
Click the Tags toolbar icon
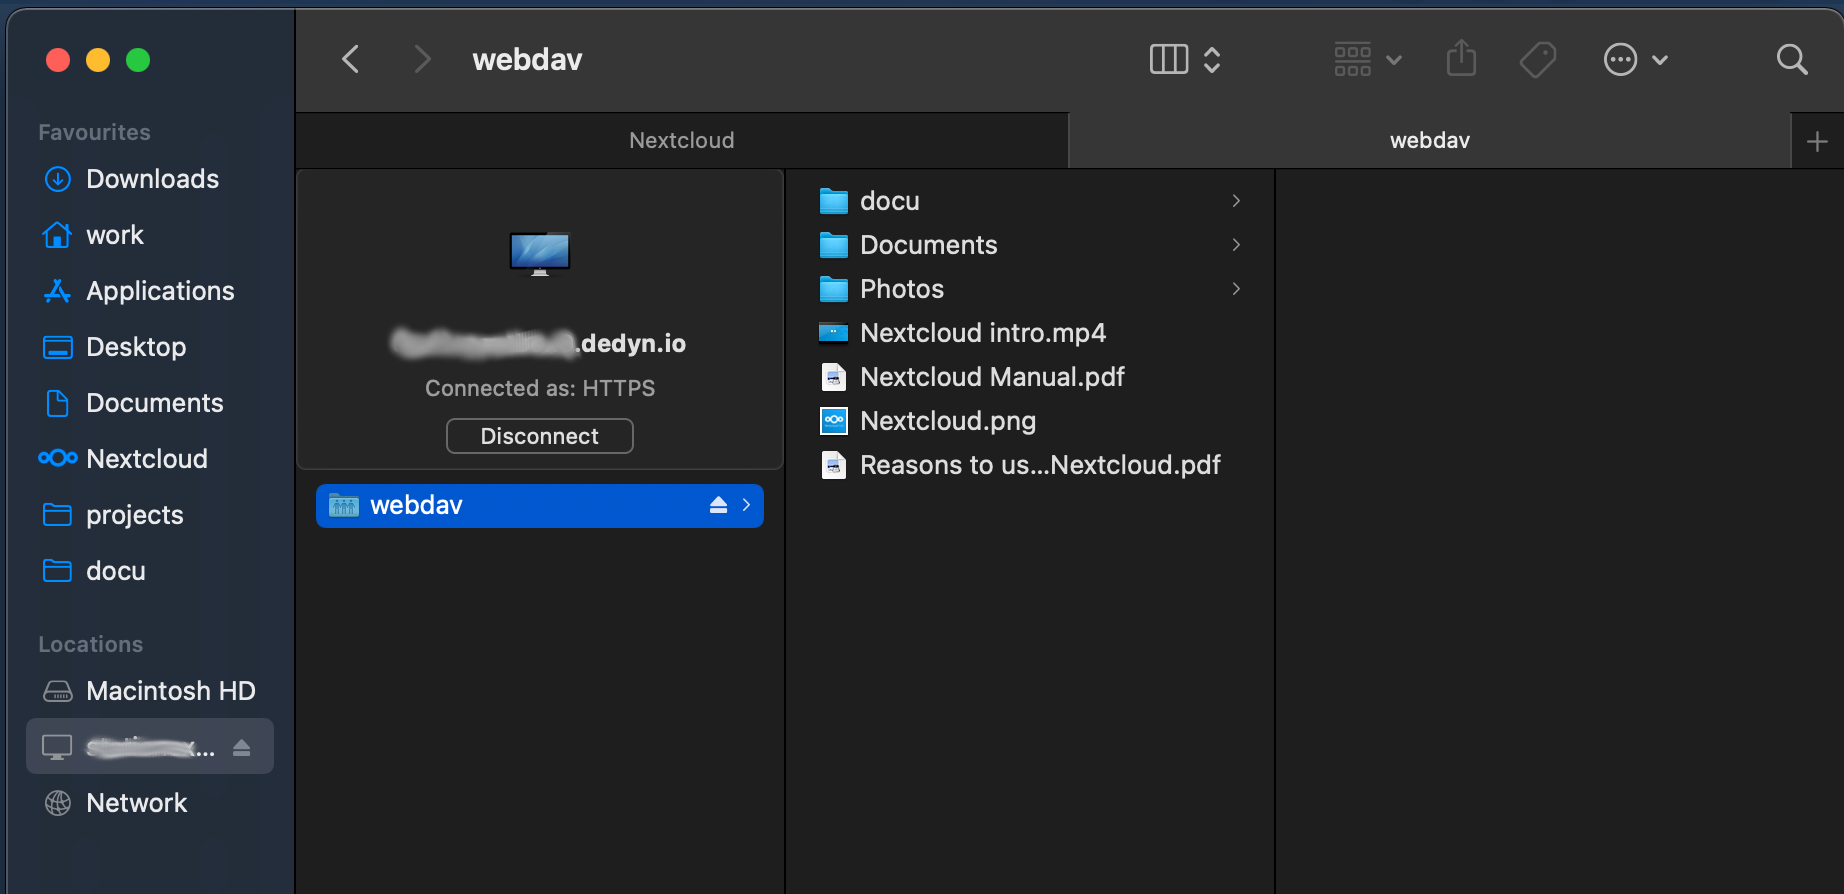coord(1538,60)
